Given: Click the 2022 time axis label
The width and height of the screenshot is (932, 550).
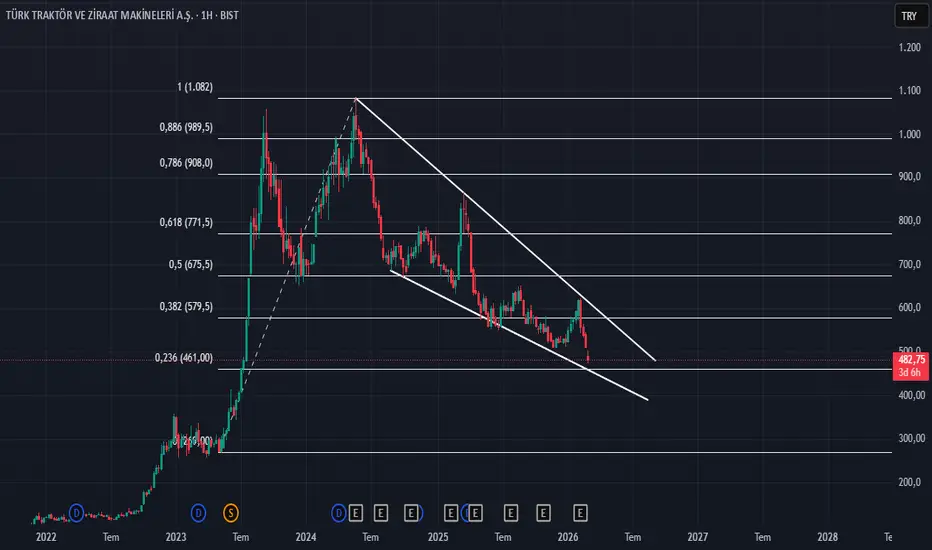Looking at the screenshot, I should 46,537.
